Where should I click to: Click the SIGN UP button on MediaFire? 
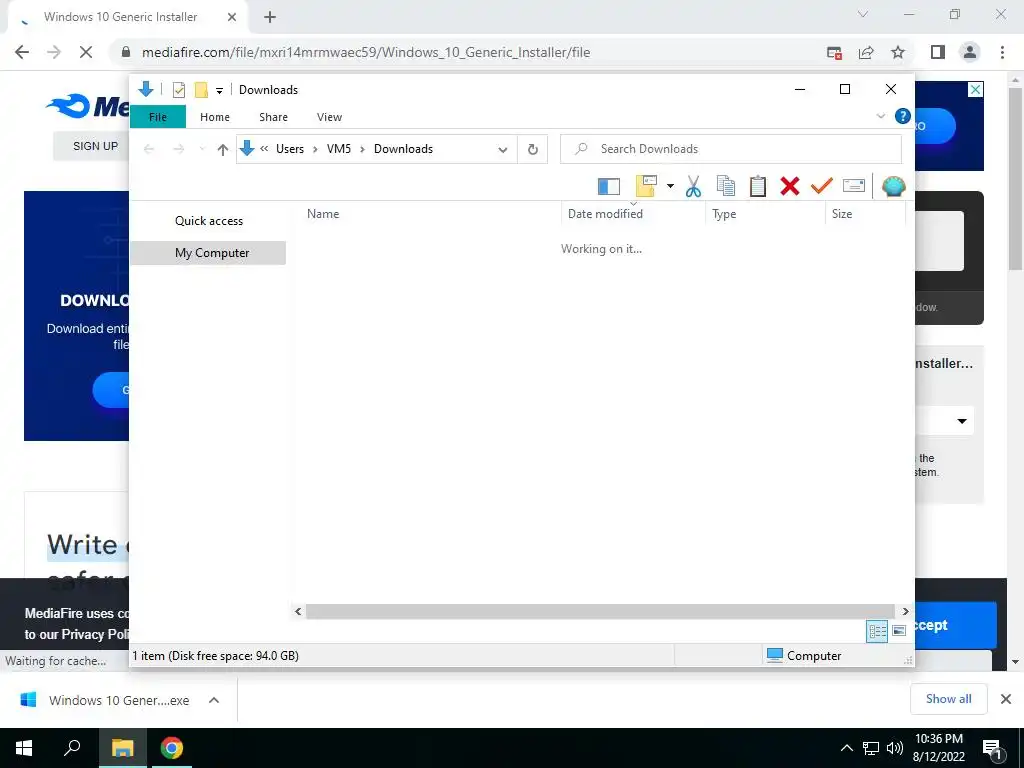tap(95, 146)
